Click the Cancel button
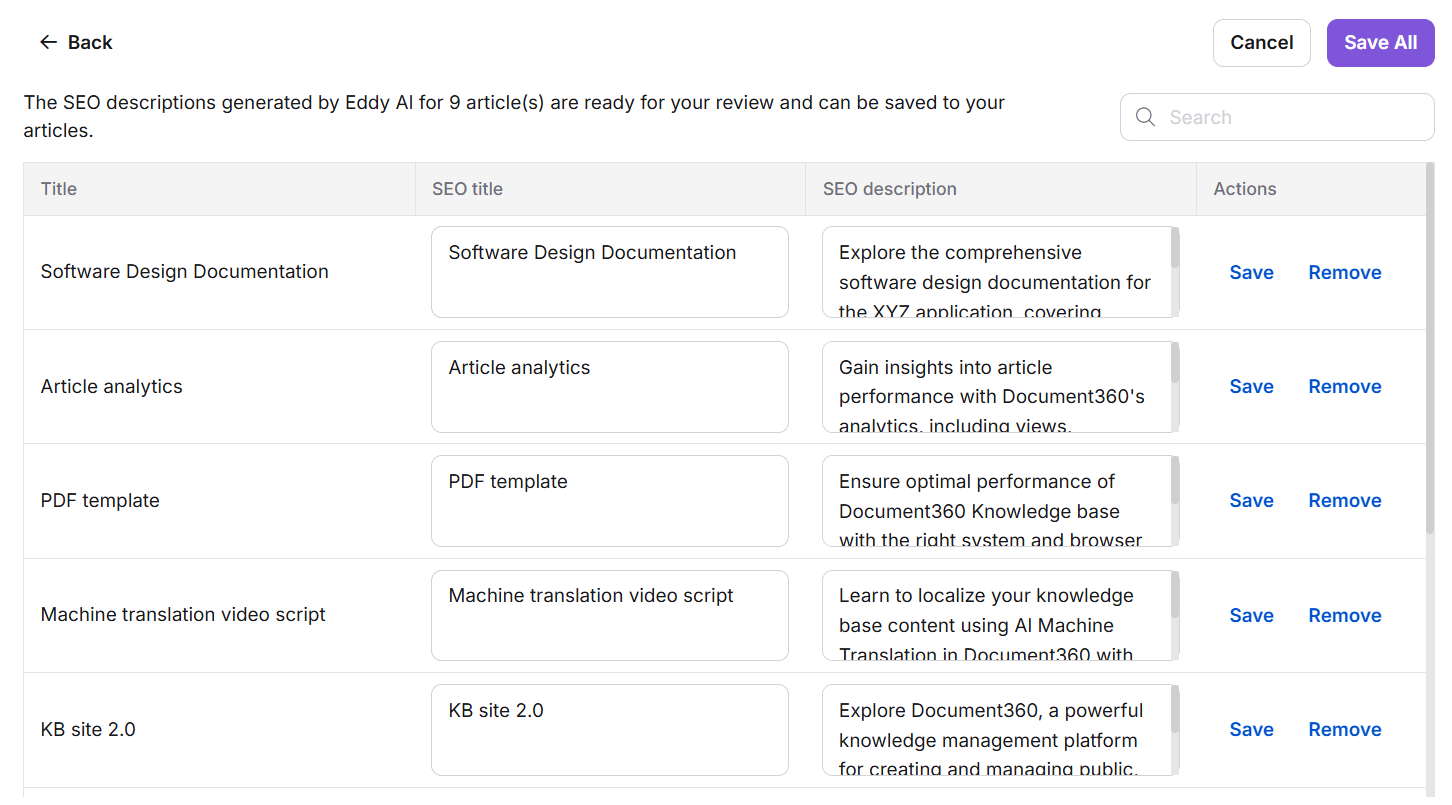The width and height of the screenshot is (1452, 805). point(1261,42)
